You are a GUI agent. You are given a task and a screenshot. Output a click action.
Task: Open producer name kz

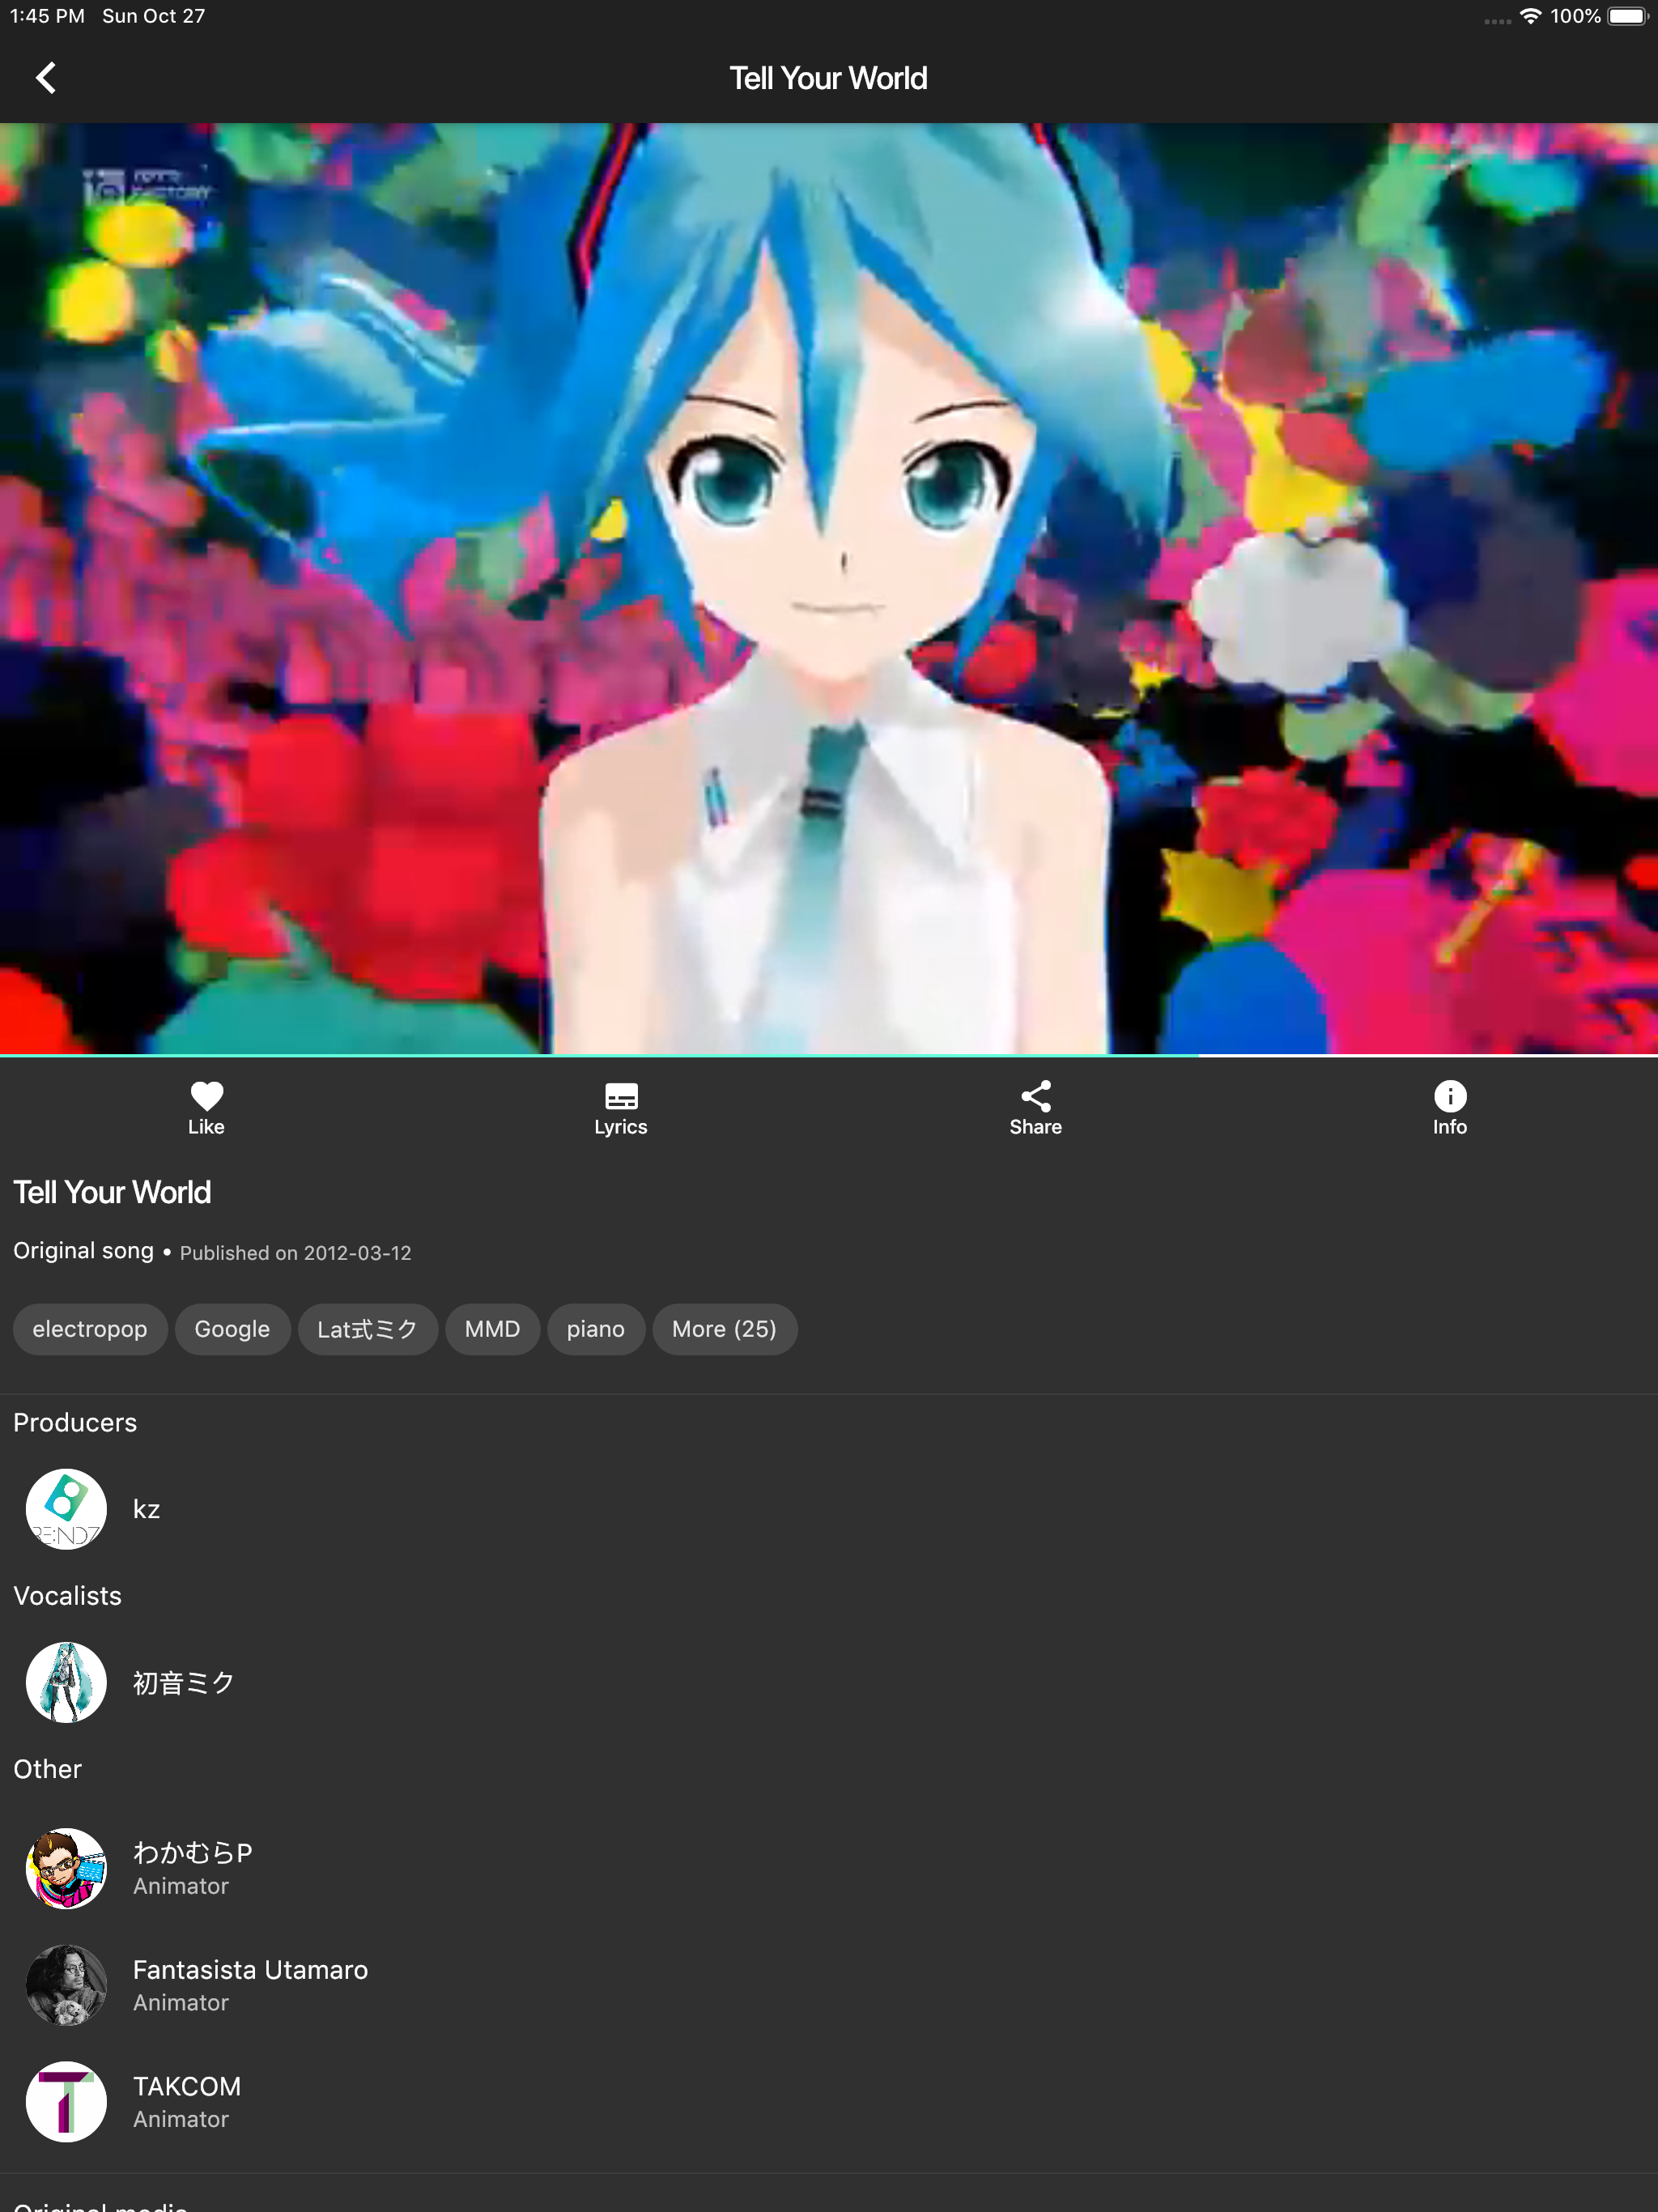tap(146, 1509)
